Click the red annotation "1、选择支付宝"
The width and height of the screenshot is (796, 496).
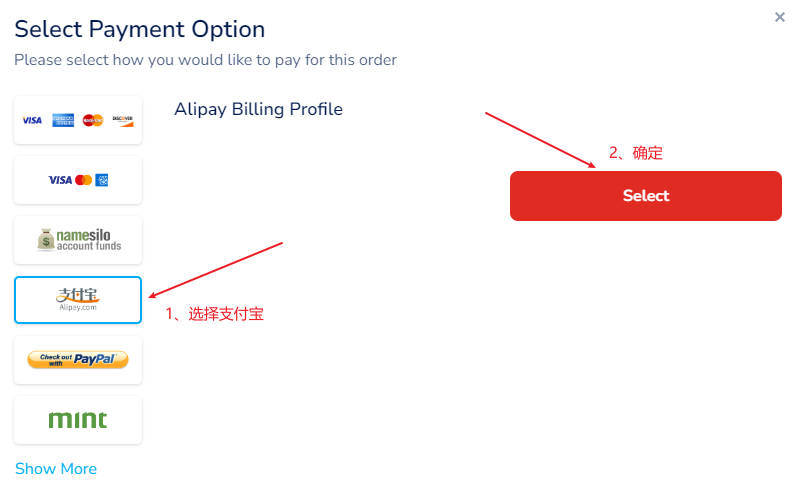tap(215, 314)
